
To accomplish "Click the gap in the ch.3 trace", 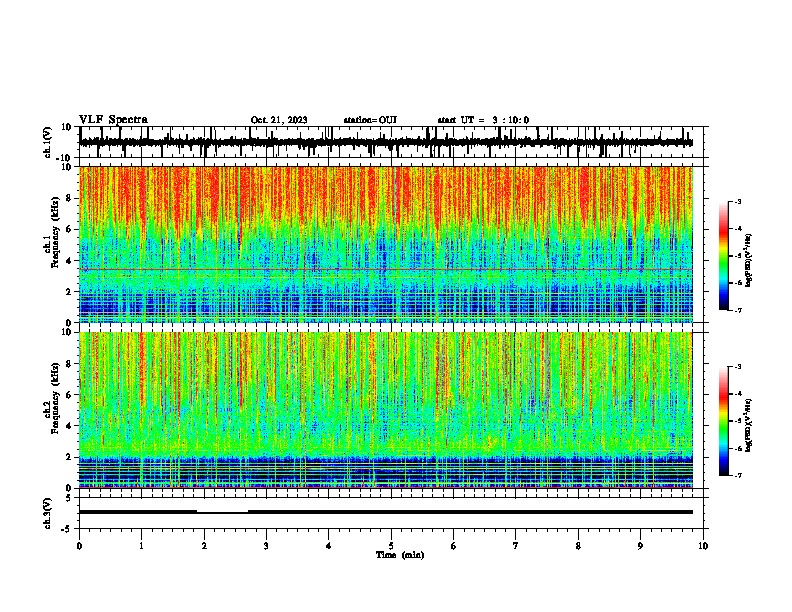I will click(222, 512).
